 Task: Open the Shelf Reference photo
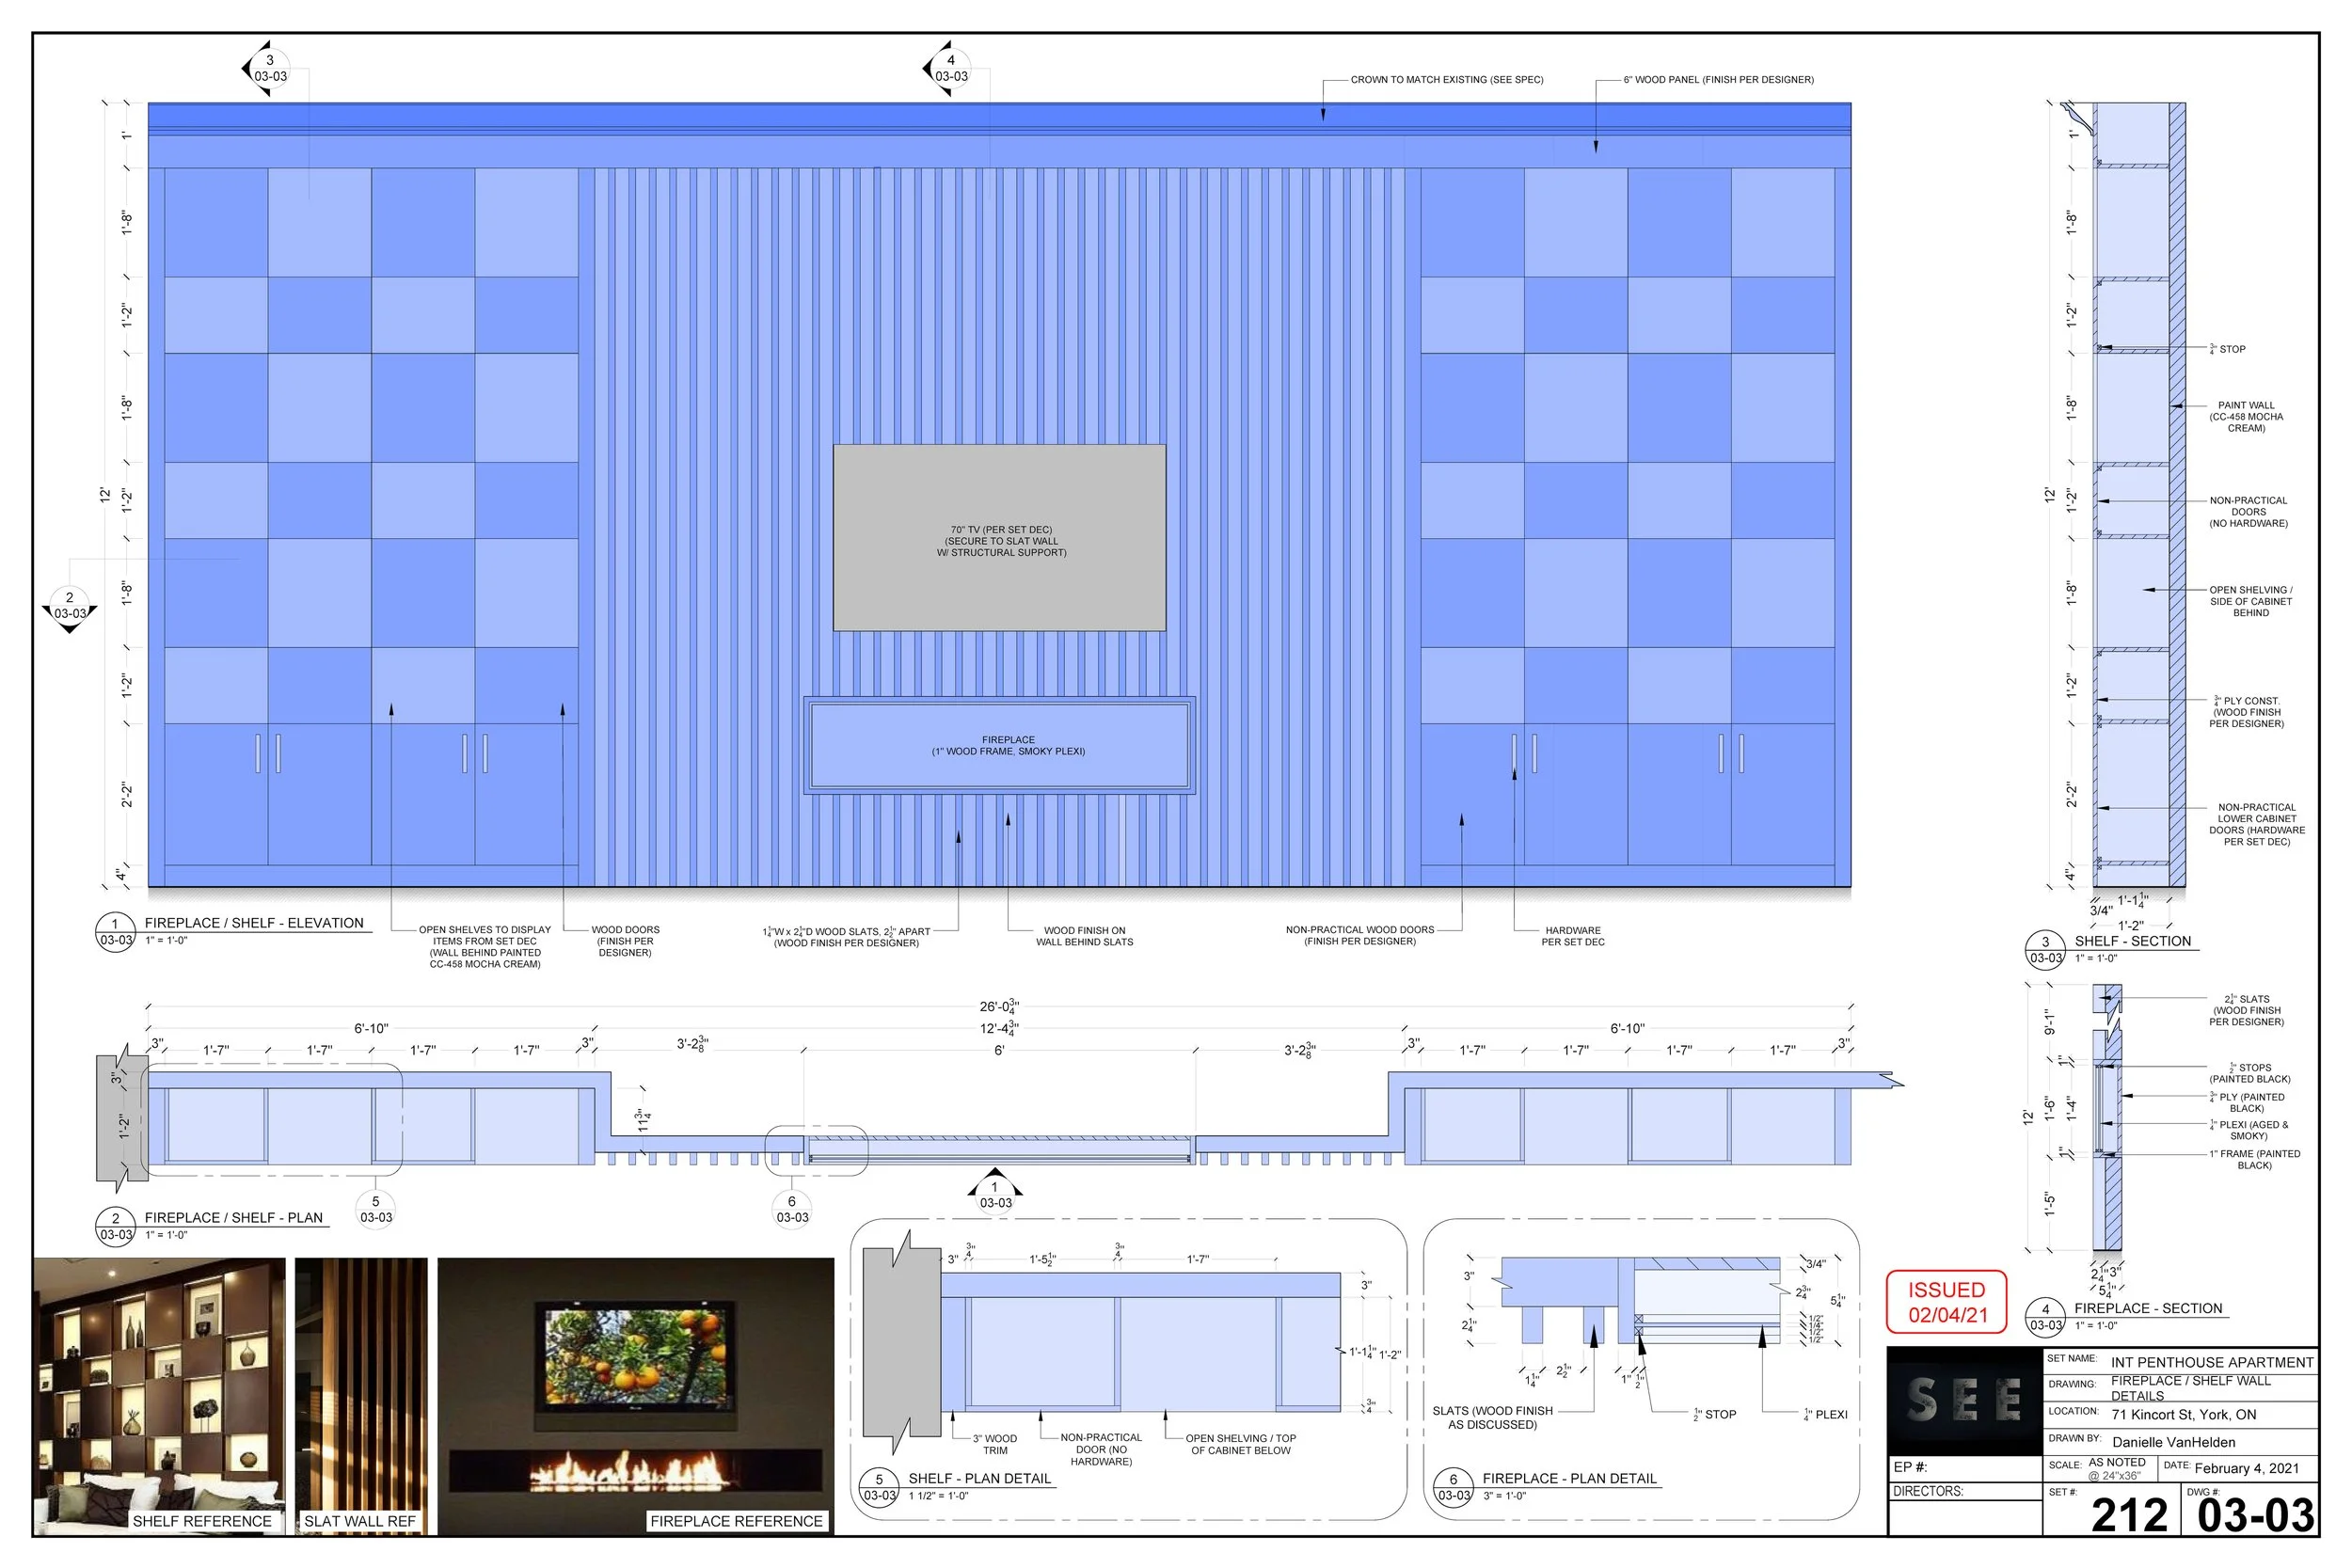click(x=159, y=1390)
